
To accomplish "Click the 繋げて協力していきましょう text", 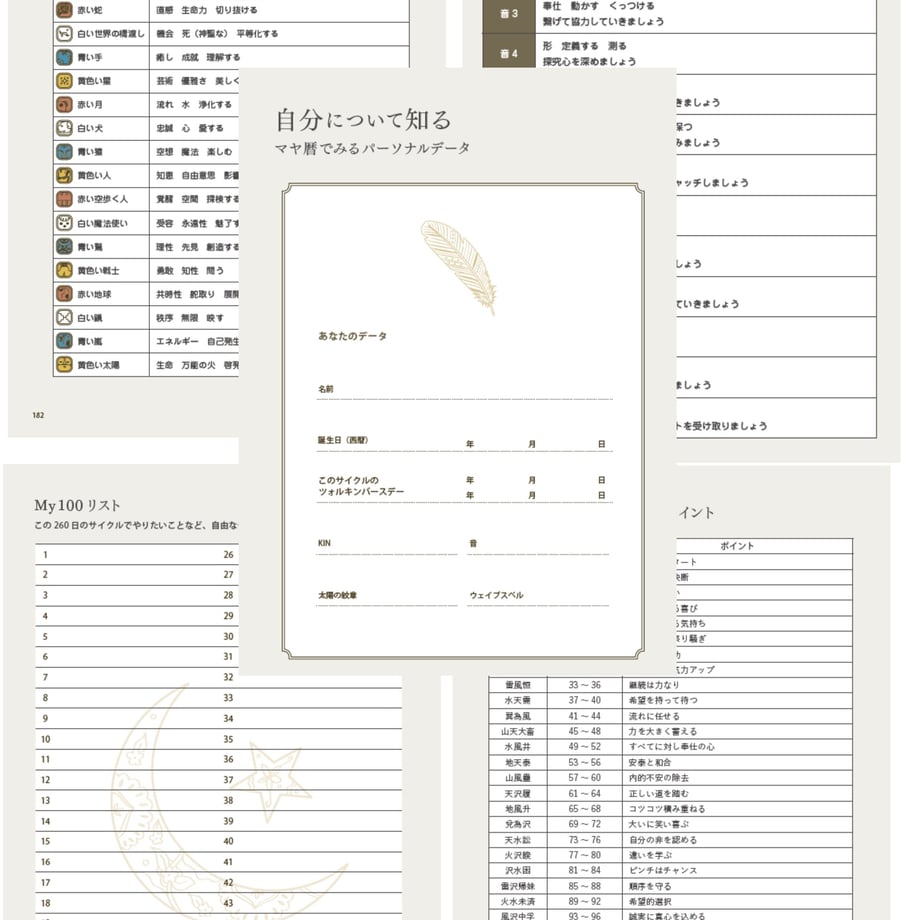I will (603, 22).
